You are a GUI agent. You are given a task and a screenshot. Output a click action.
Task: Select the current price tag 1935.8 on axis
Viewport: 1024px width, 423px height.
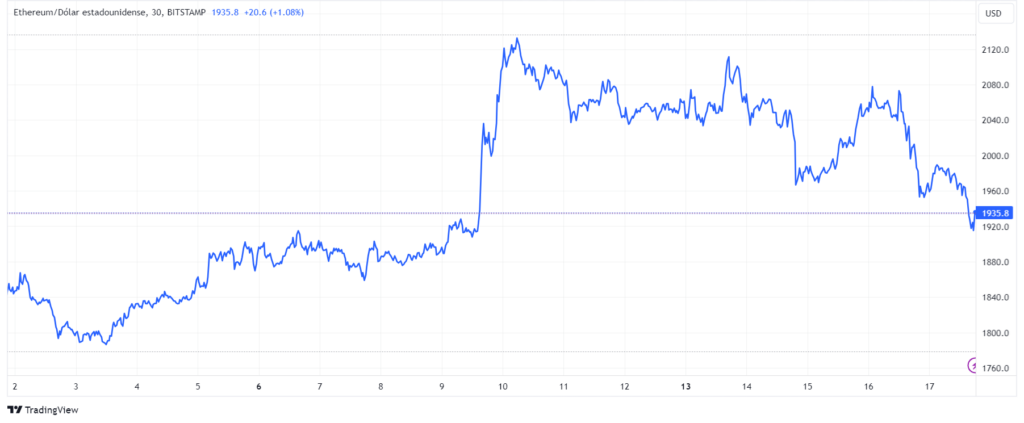(x=997, y=213)
